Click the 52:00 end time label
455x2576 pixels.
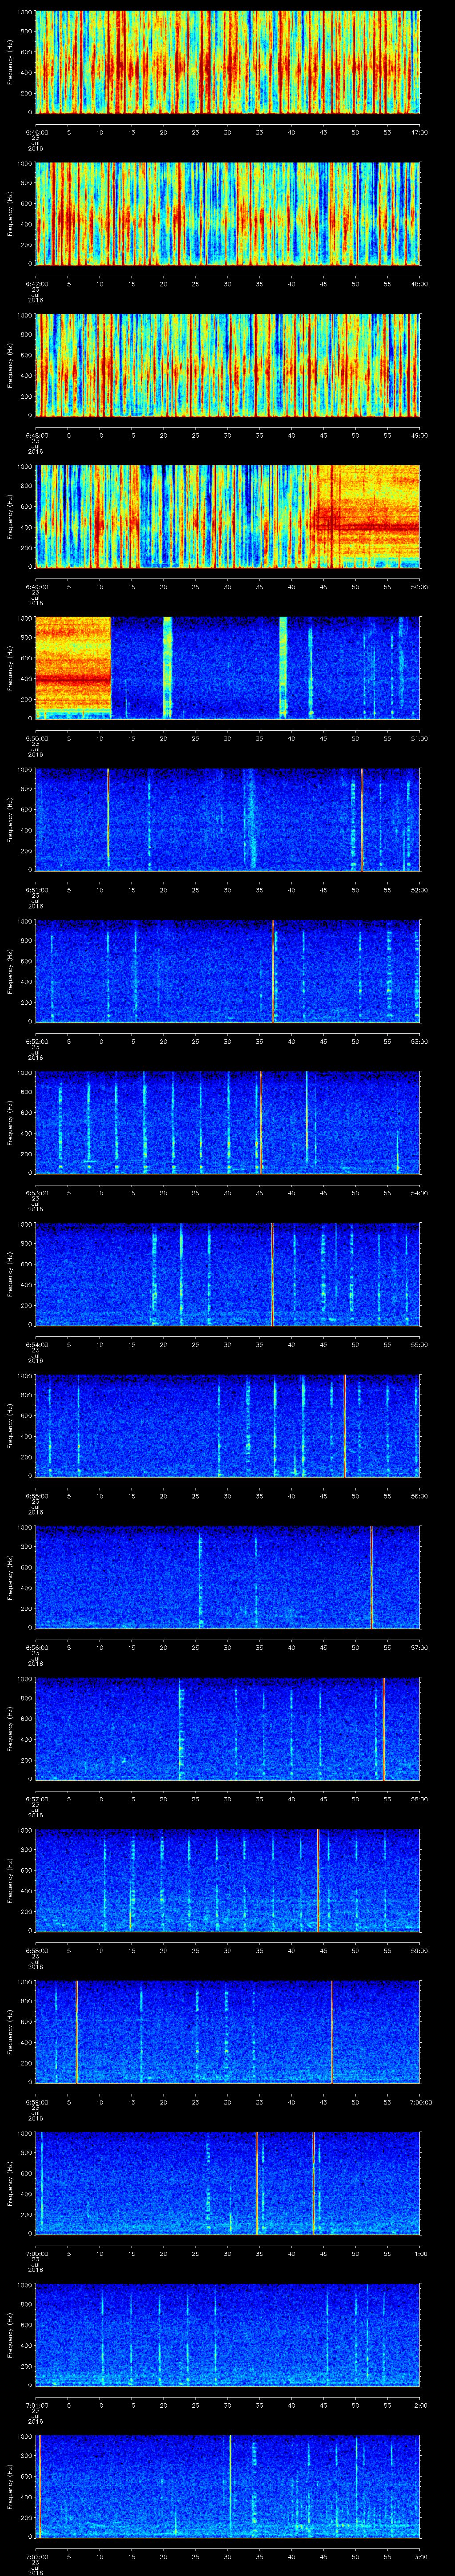click(419, 890)
